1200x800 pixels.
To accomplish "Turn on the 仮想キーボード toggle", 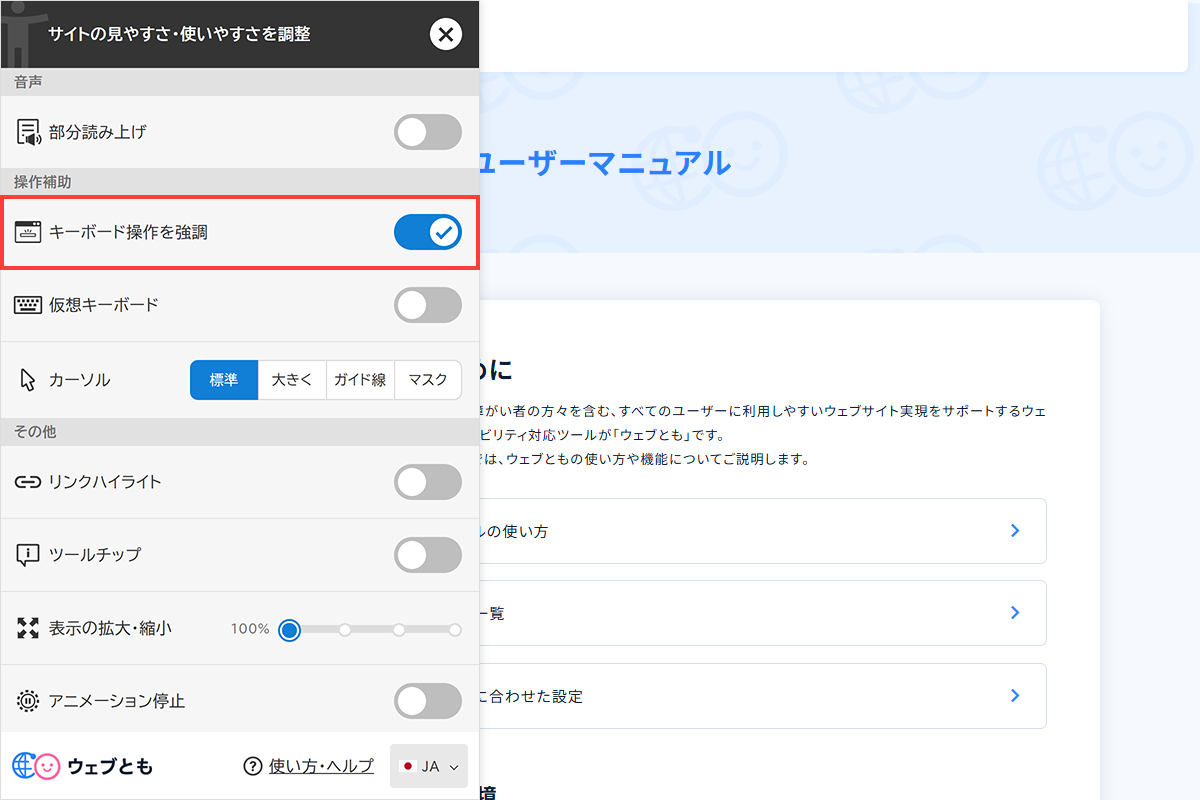I will pyautogui.click(x=428, y=305).
